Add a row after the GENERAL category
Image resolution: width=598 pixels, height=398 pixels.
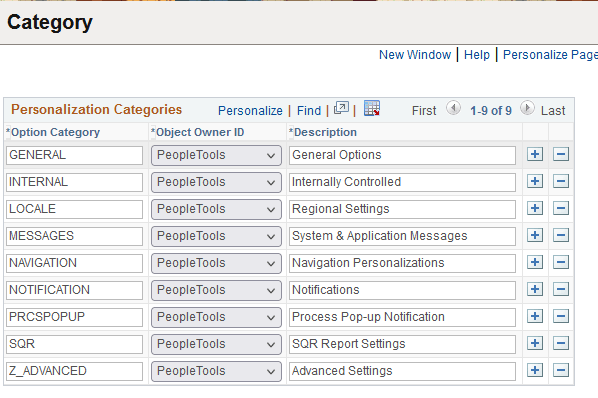tap(535, 154)
